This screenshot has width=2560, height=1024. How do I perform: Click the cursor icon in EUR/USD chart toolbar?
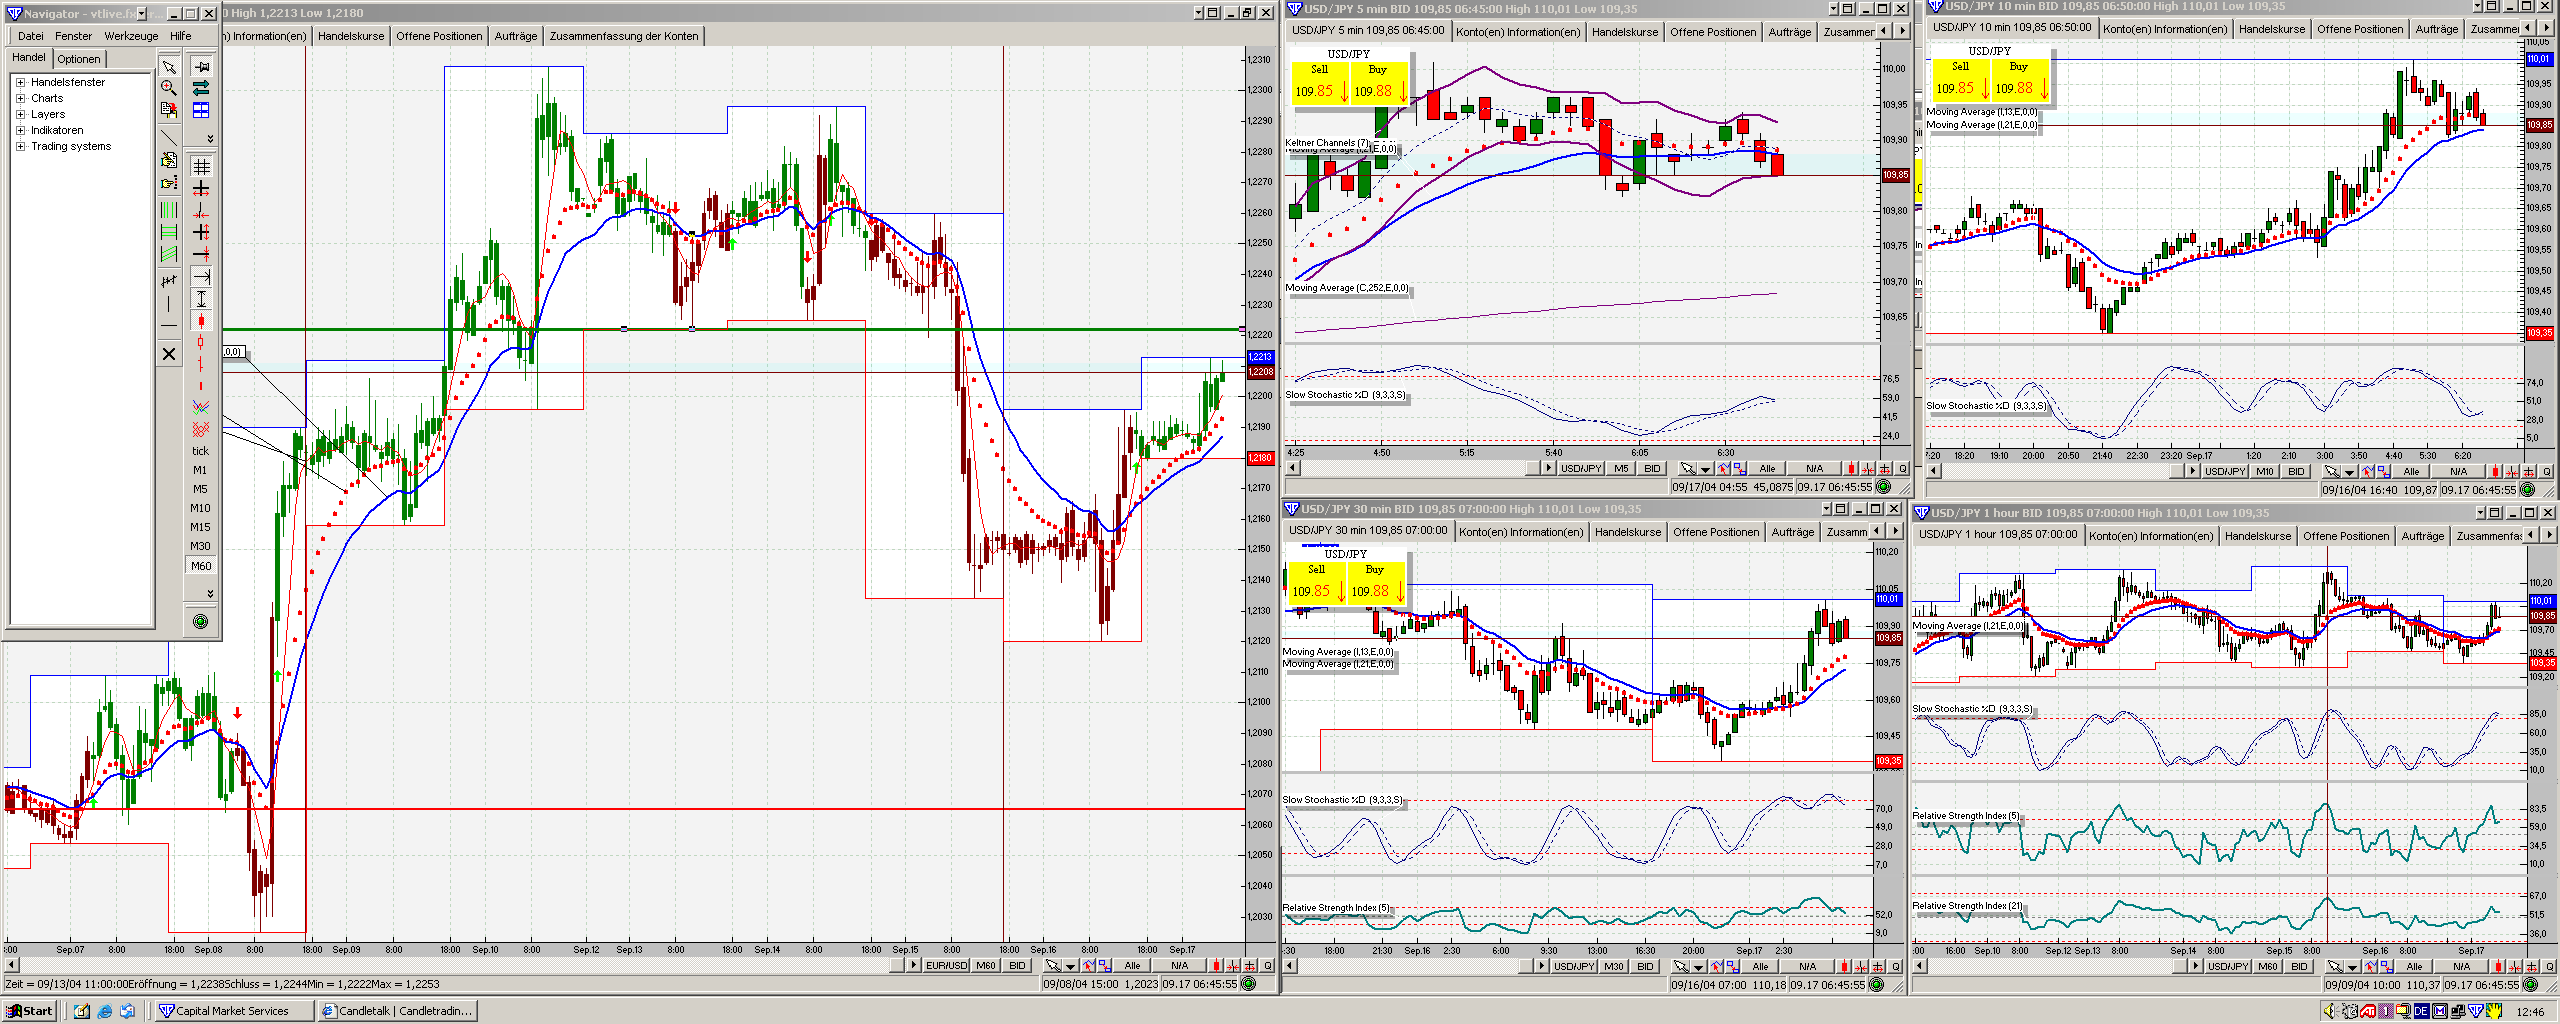click(x=1053, y=966)
